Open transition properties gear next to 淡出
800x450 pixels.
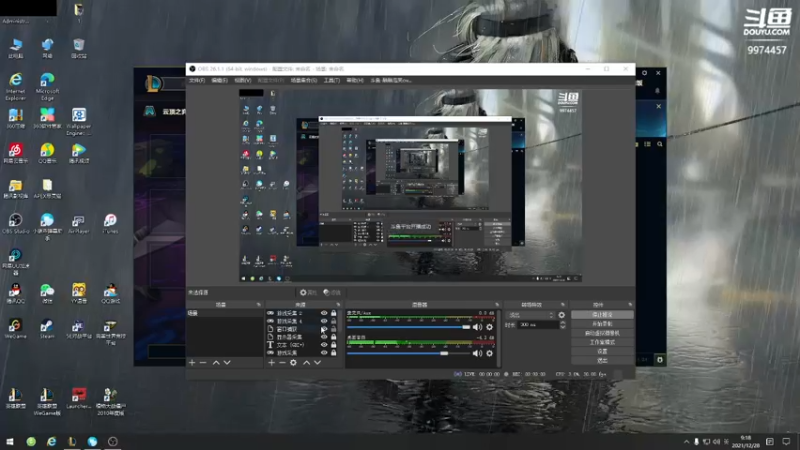click(x=562, y=315)
